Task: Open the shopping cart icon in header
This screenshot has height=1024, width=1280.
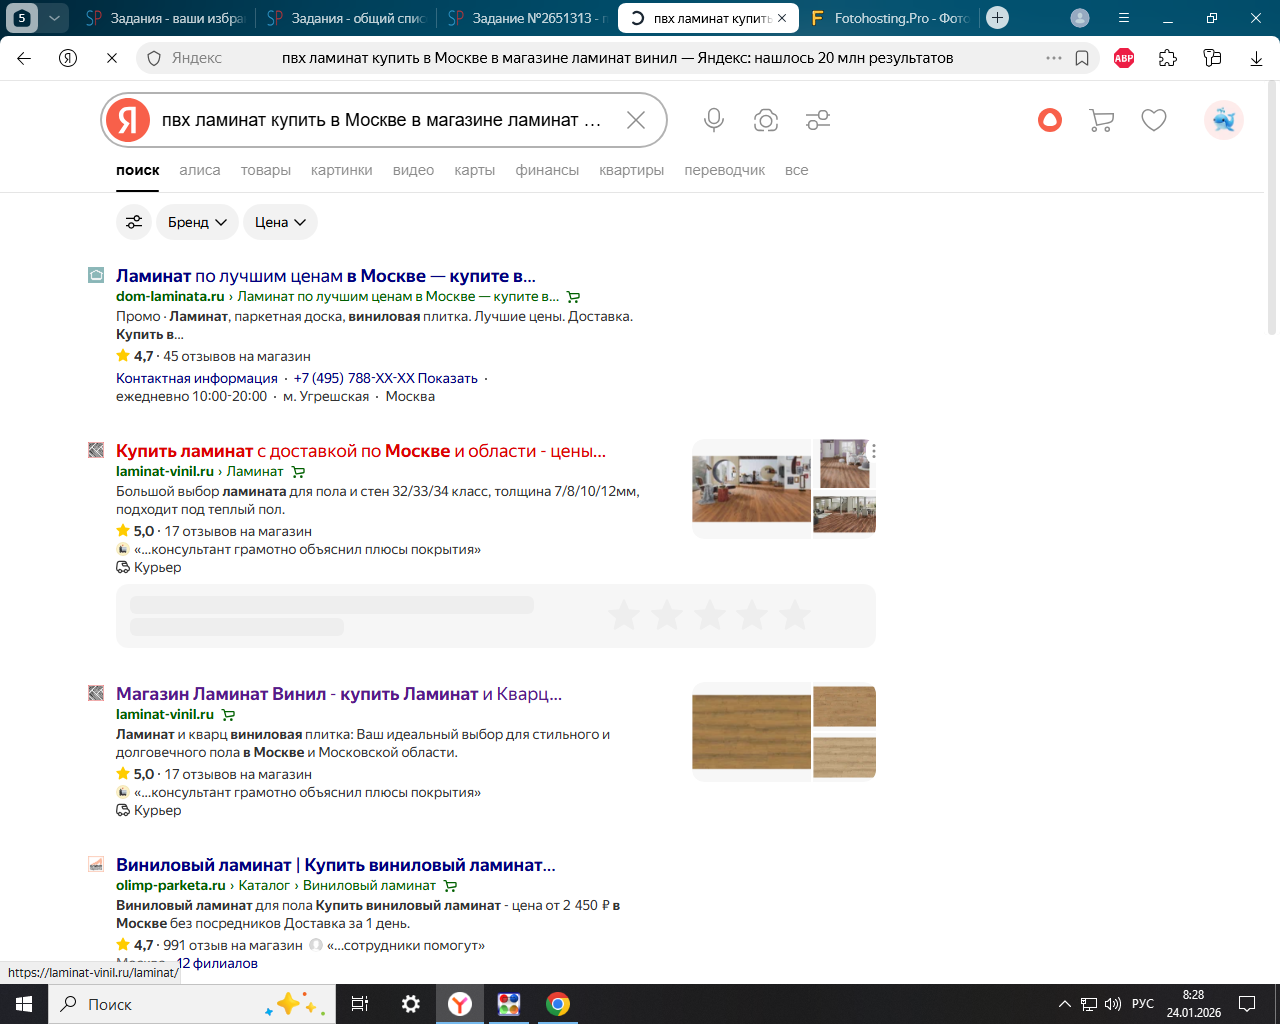Action: pos(1101,120)
